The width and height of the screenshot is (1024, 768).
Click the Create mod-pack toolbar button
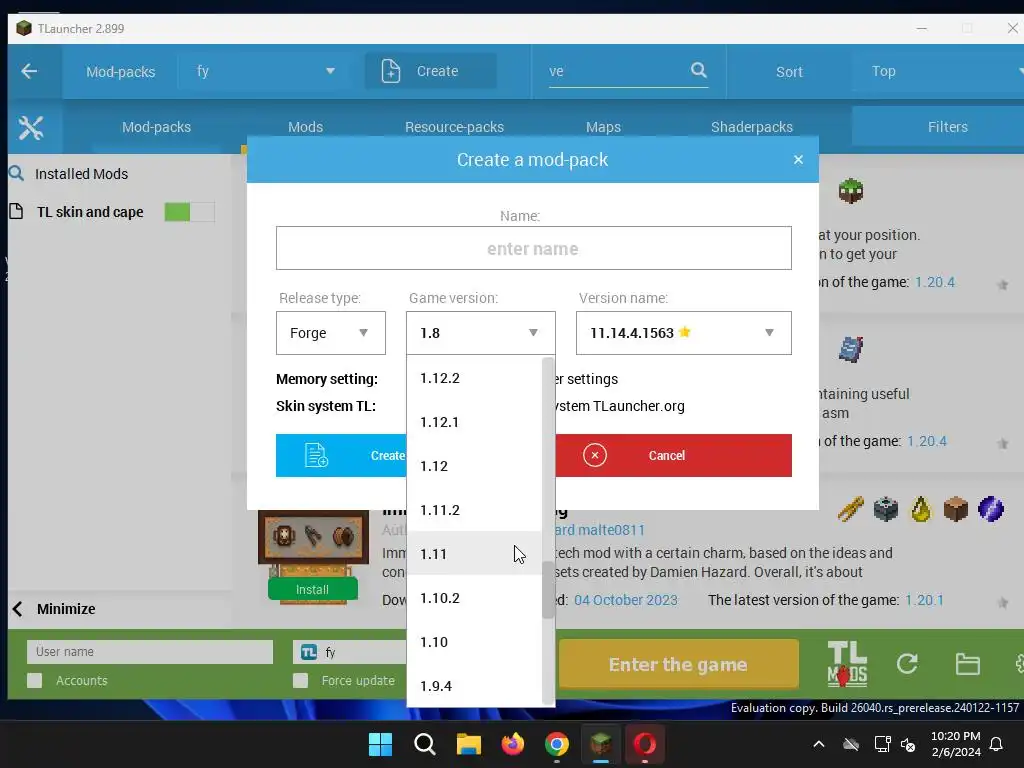point(431,71)
